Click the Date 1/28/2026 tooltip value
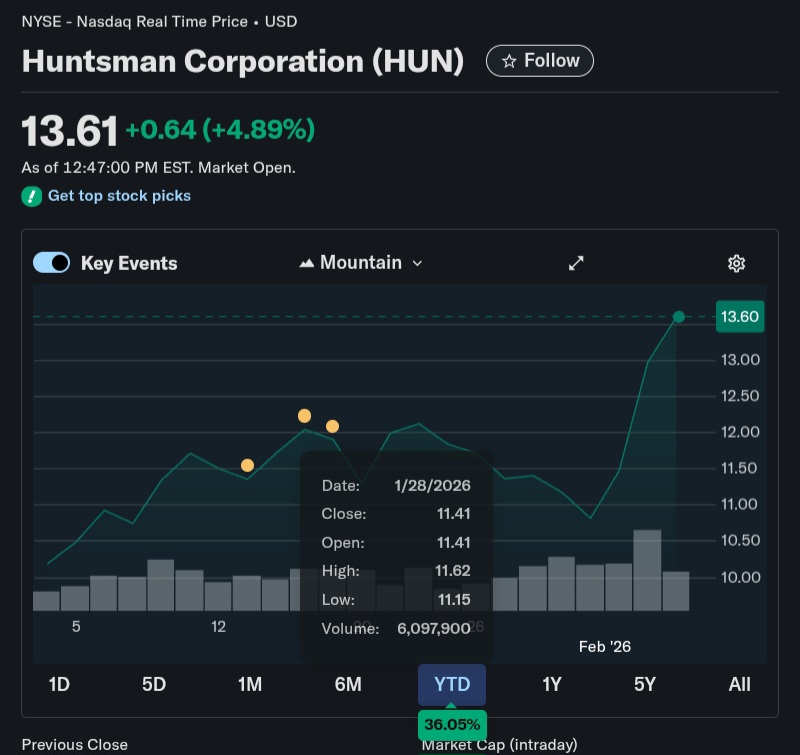 point(432,485)
